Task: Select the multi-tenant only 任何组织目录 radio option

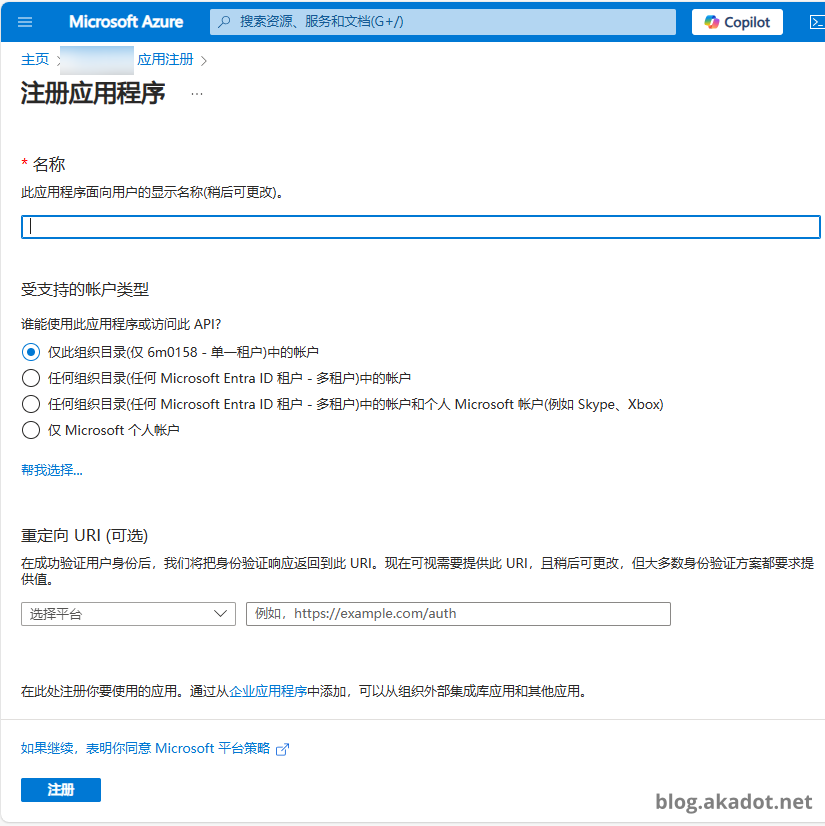Action: click(31, 378)
